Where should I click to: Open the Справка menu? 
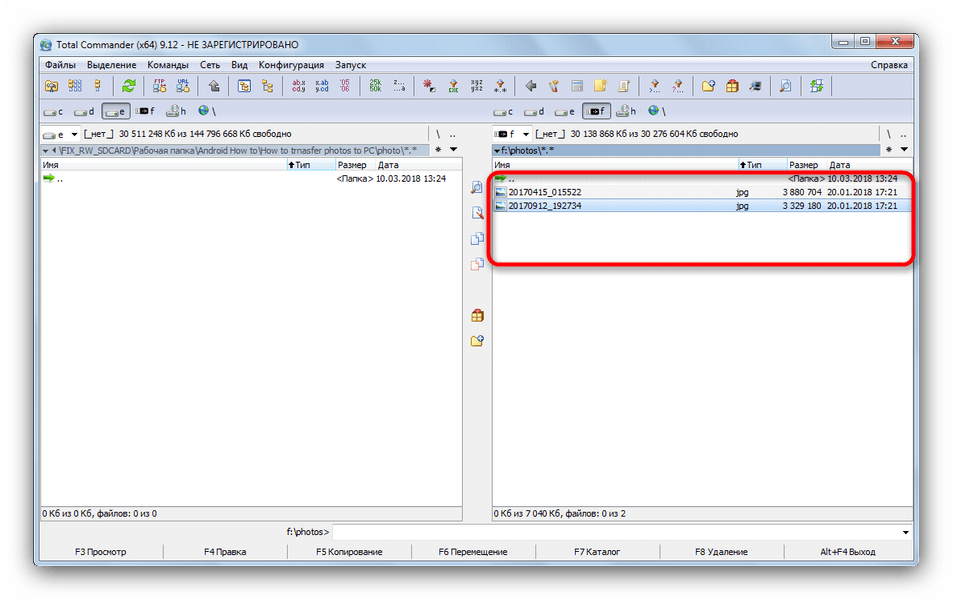pyautogui.click(x=889, y=65)
